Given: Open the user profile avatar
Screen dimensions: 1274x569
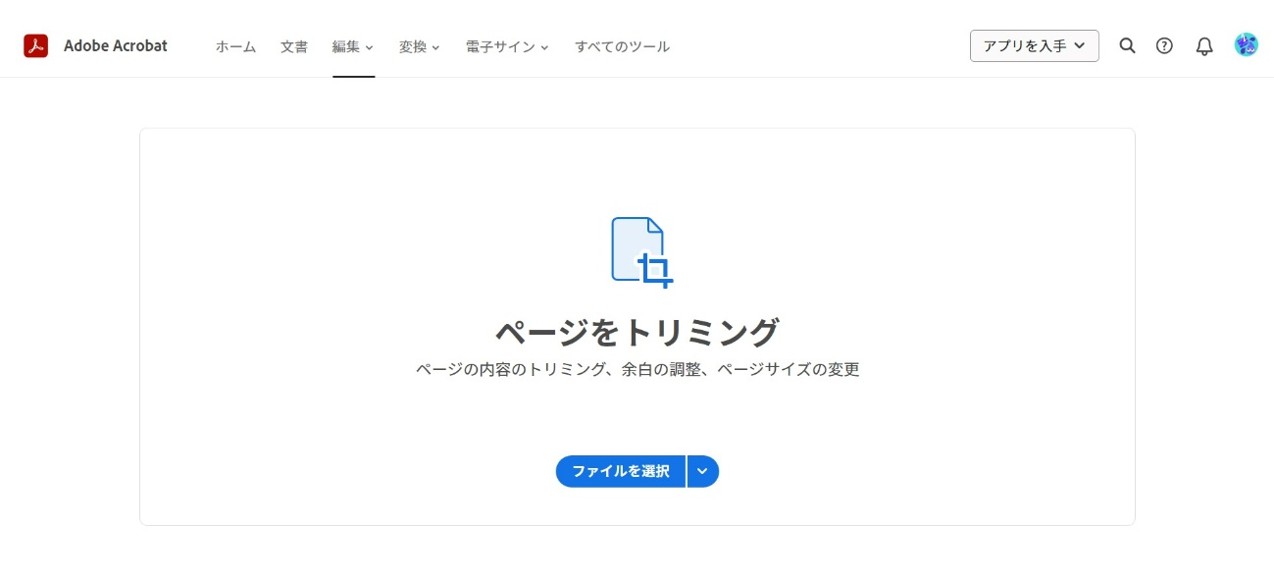Looking at the screenshot, I should coord(1246,45).
